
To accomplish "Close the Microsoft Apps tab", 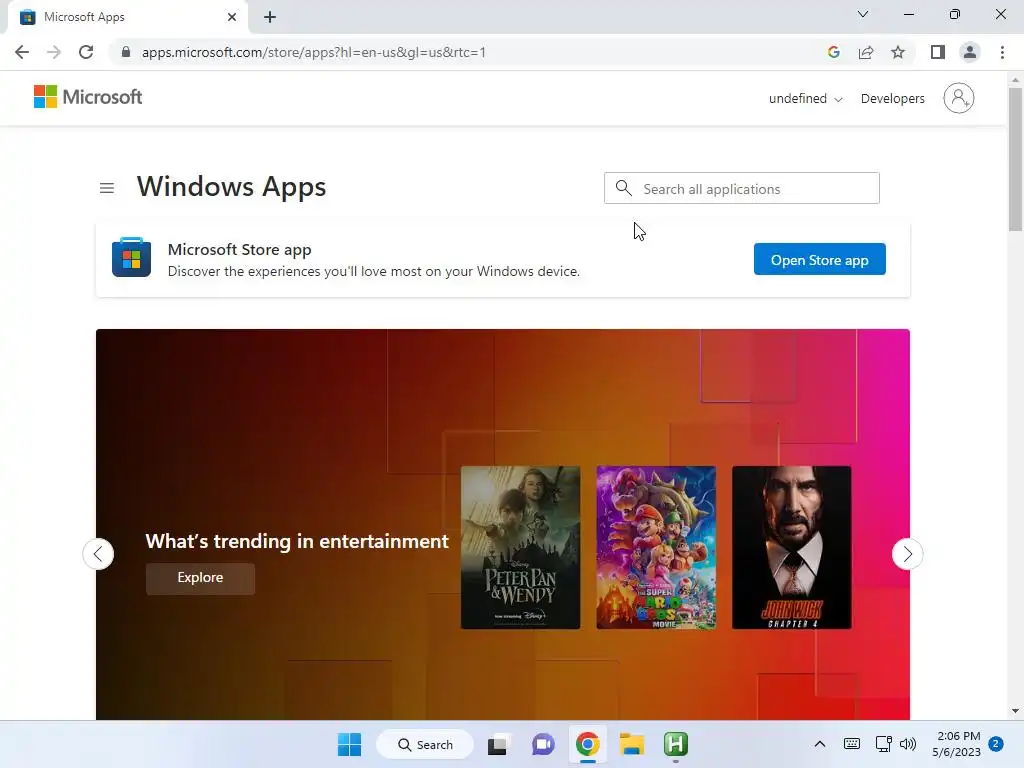I will [232, 17].
